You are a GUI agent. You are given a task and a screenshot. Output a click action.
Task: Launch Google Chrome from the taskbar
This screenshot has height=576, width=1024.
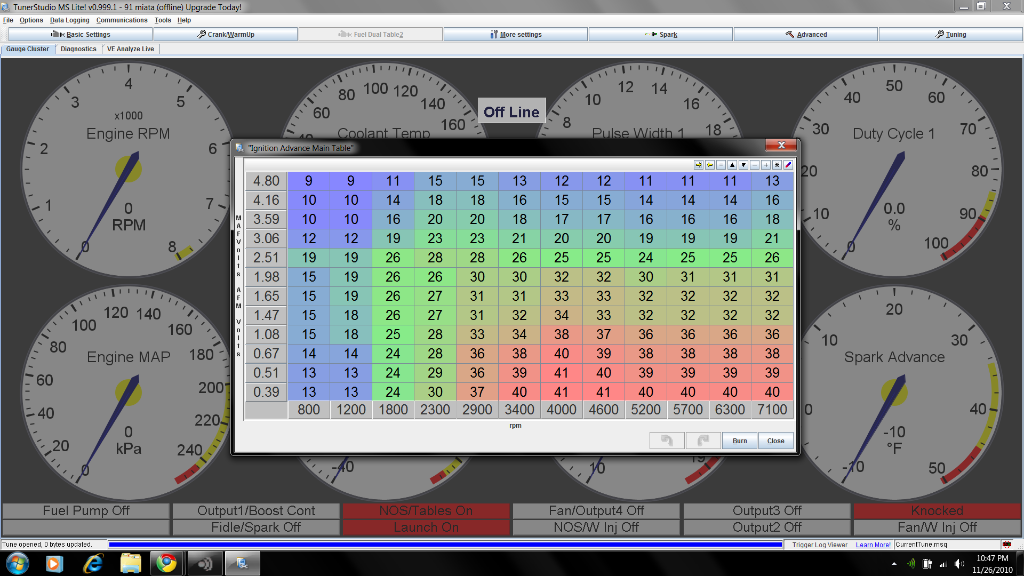tap(167, 563)
